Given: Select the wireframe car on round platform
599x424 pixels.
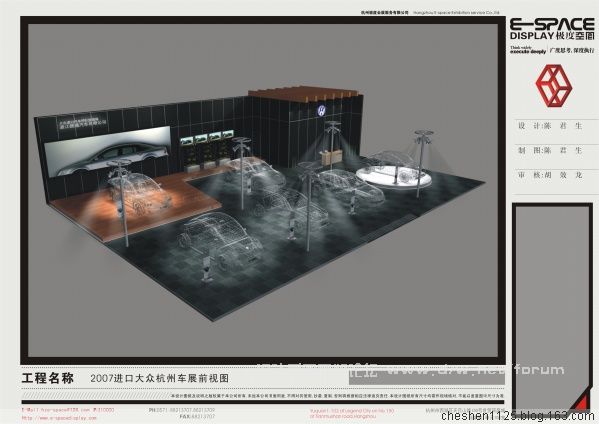Looking at the screenshot, I should click(392, 168).
